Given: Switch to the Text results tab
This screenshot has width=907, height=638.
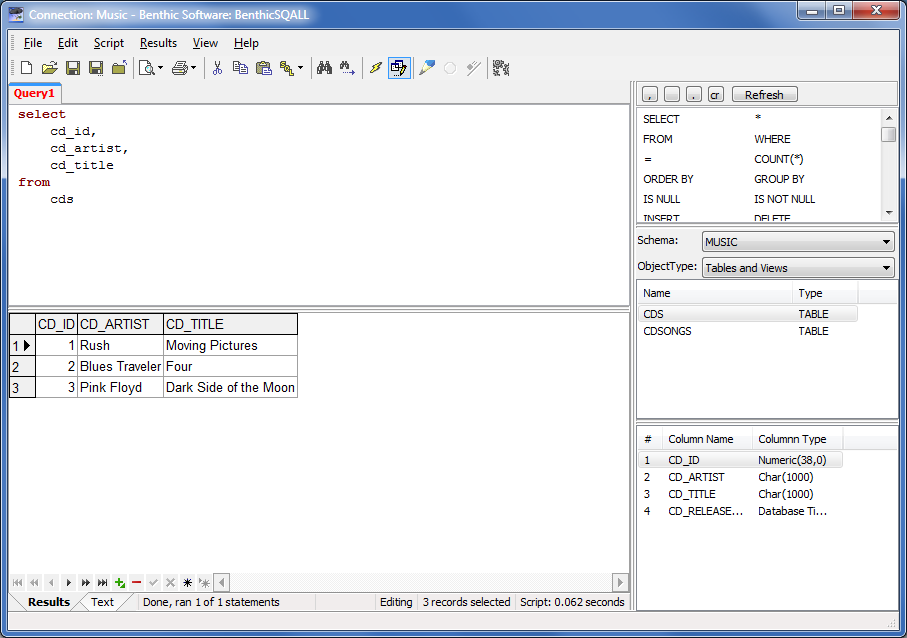Looking at the screenshot, I should tap(102, 602).
